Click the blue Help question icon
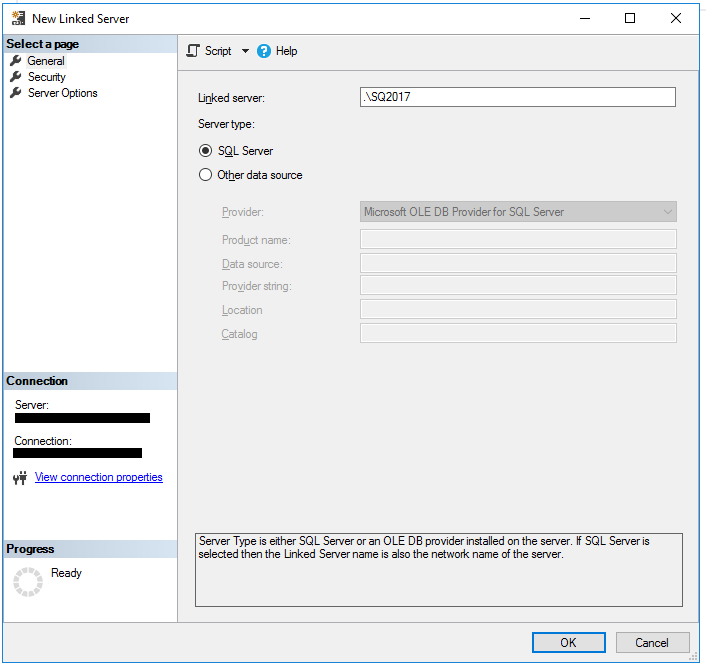This screenshot has height=667, width=706. 264,51
